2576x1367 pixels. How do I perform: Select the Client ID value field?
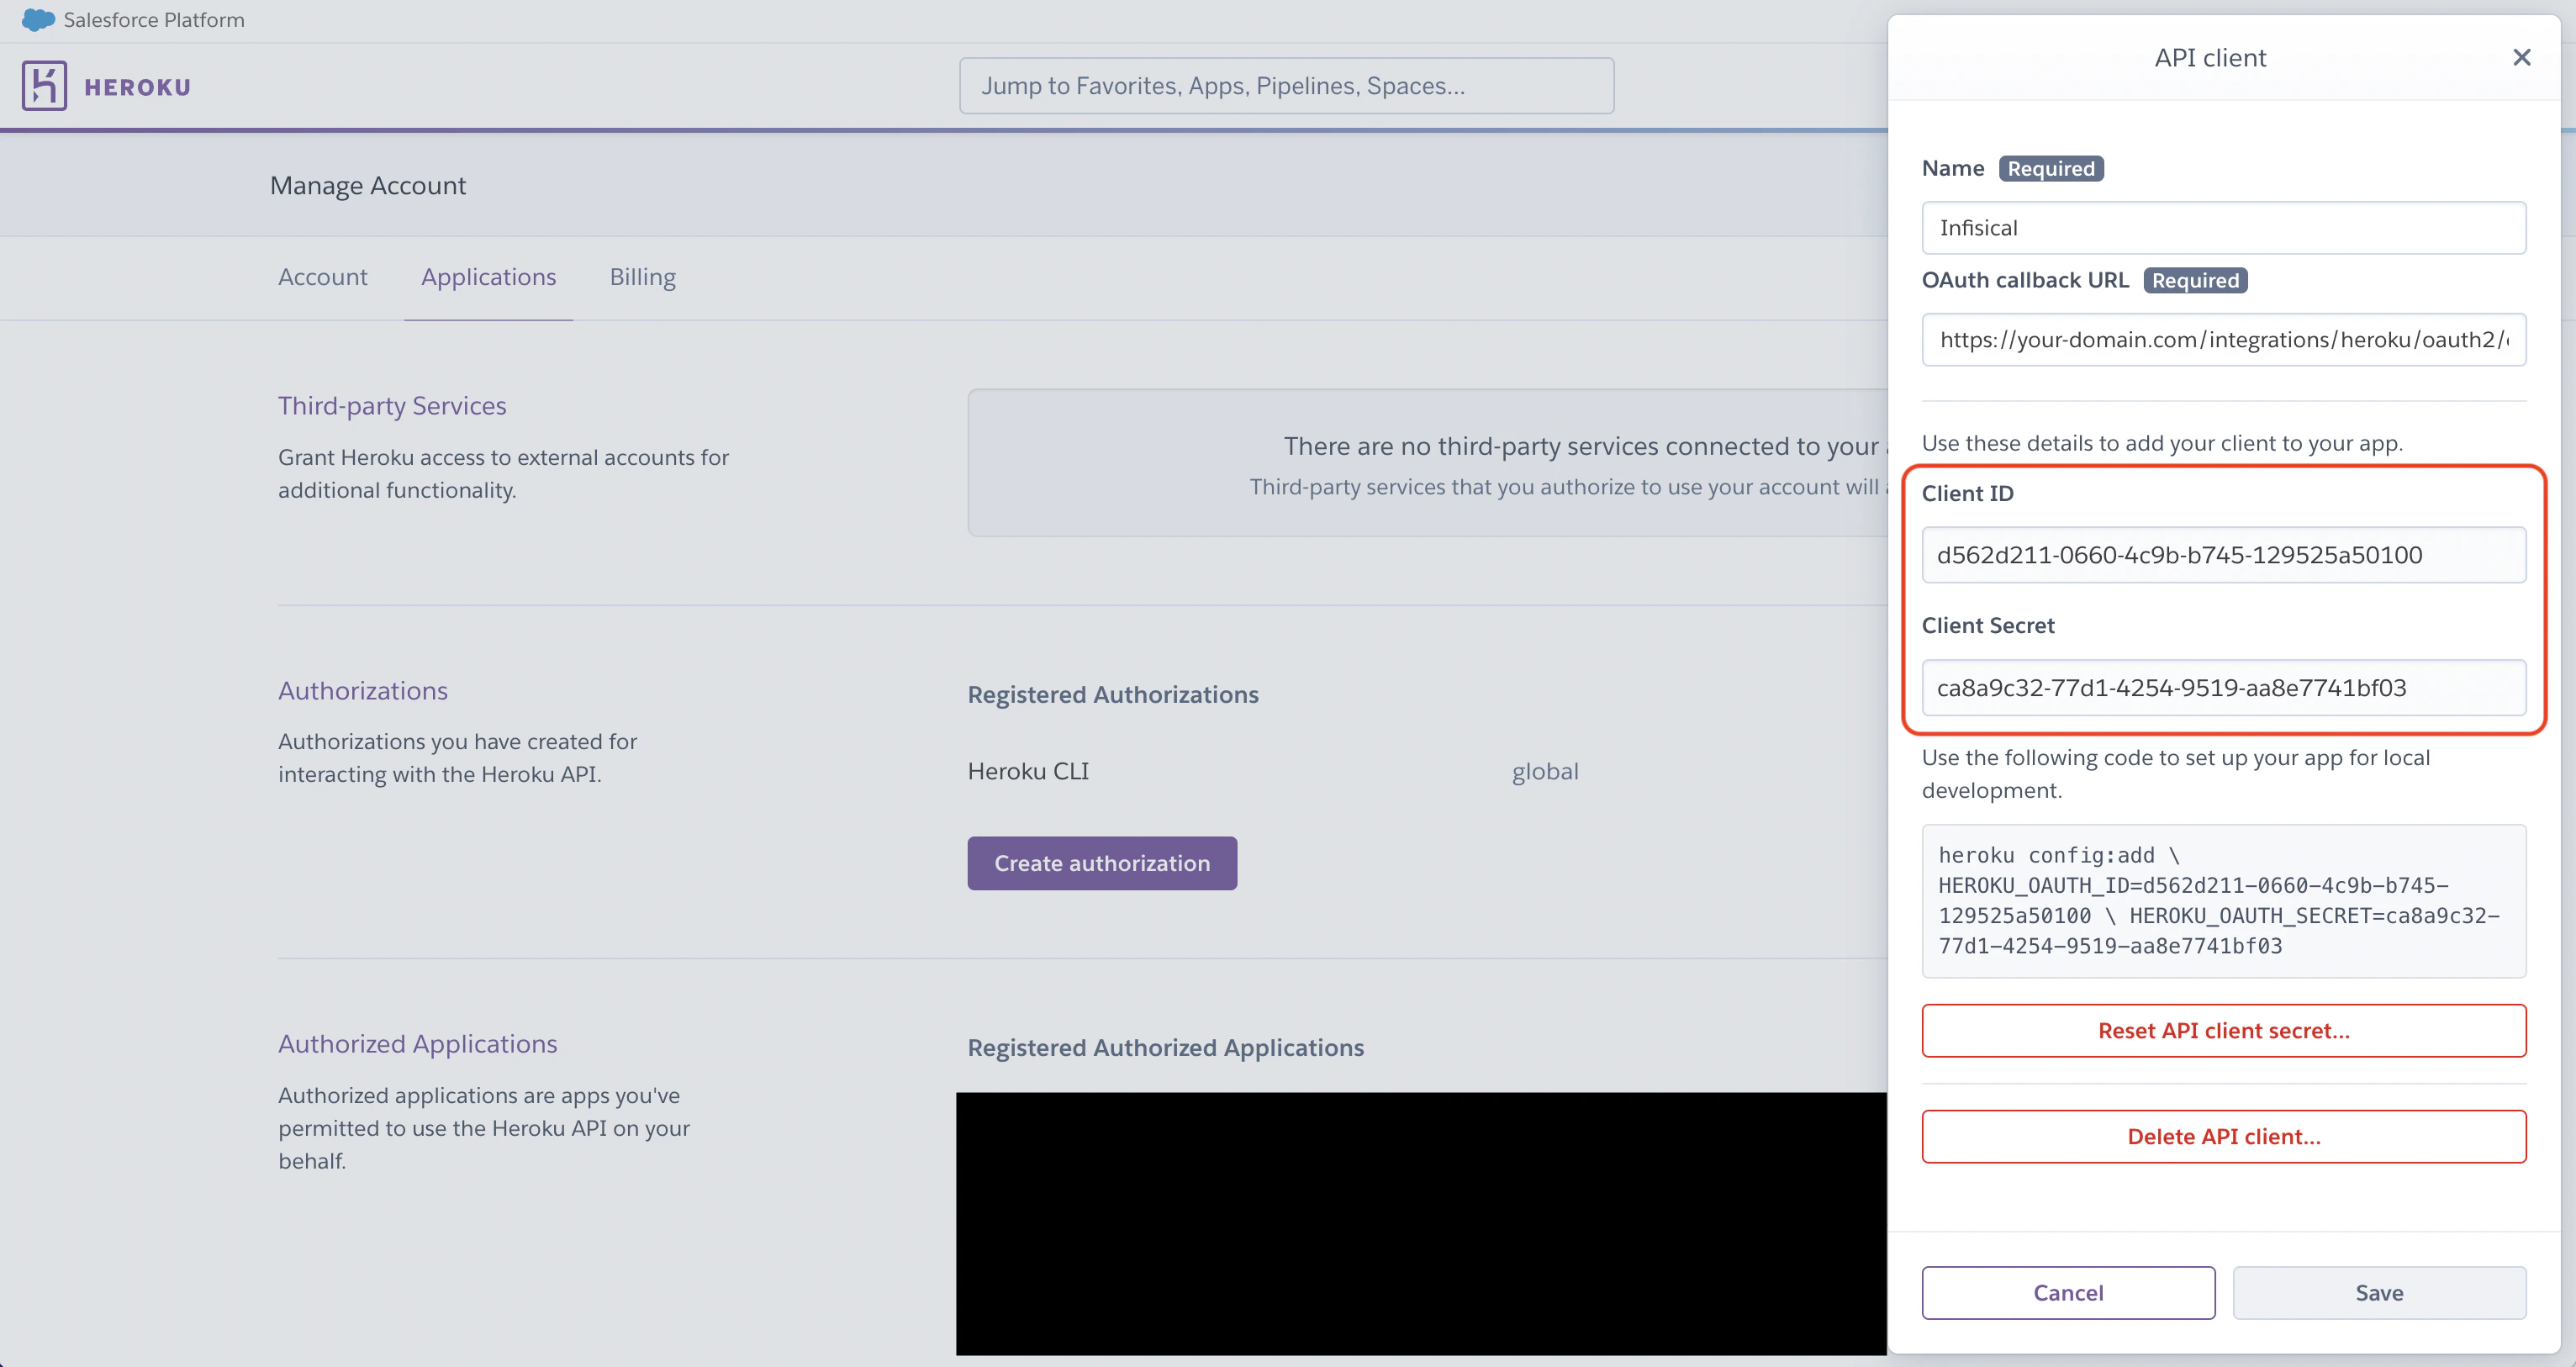2223,555
